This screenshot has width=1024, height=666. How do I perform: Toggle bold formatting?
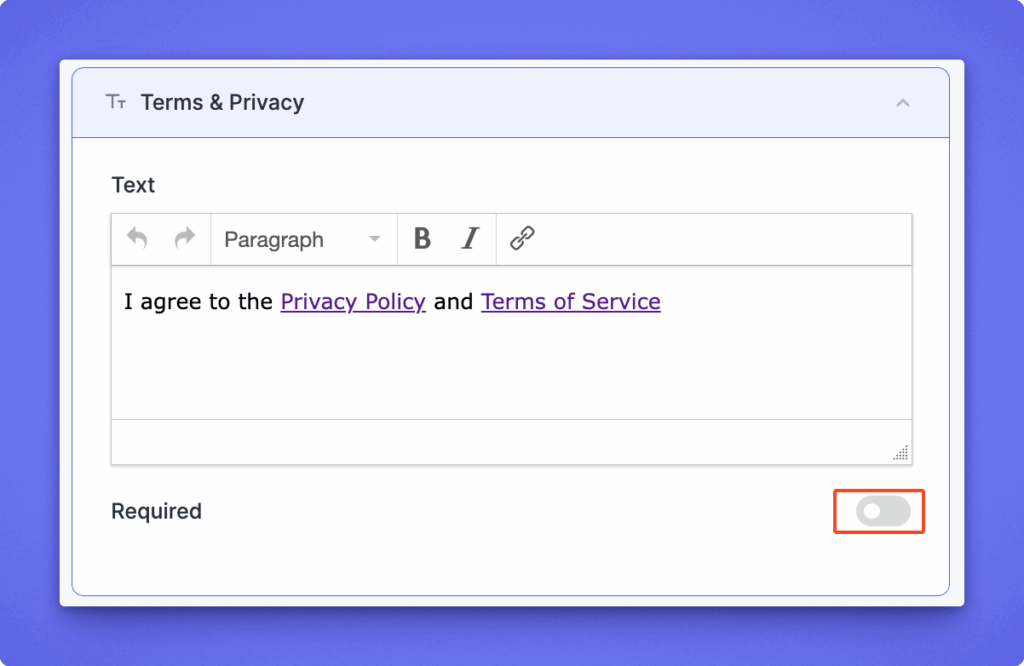coord(422,239)
